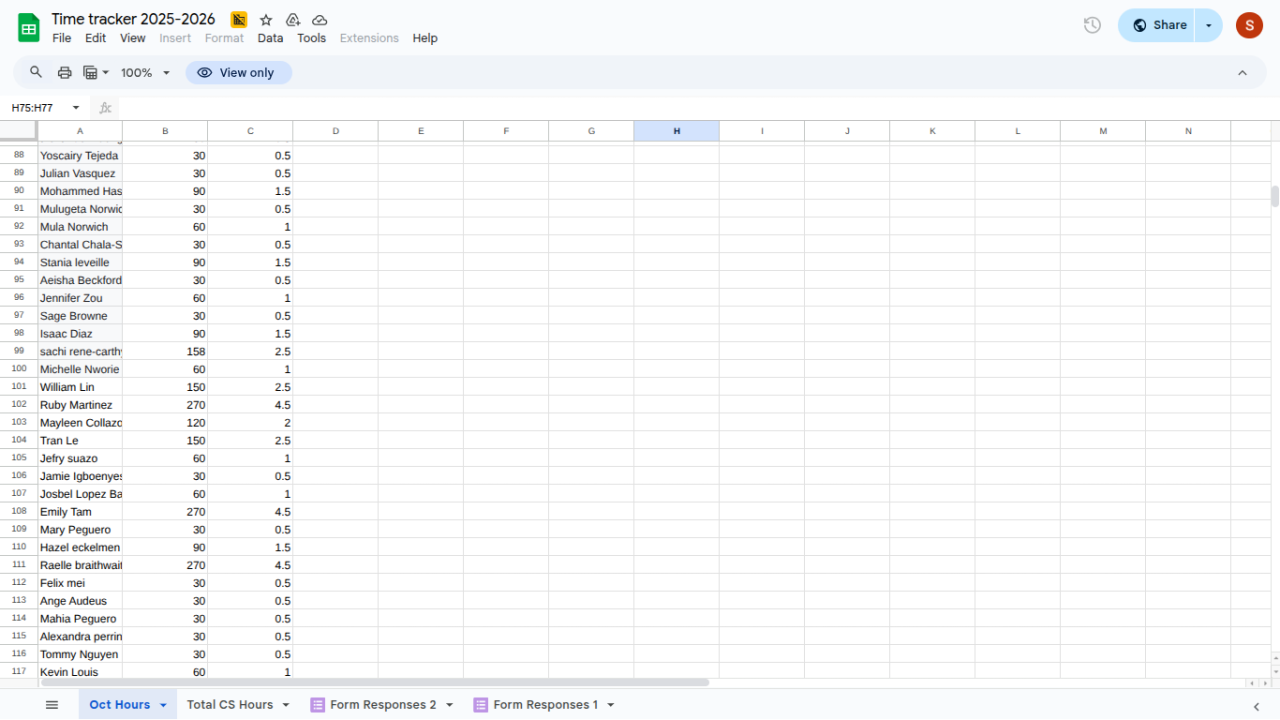Click the vertical scrollbar thumb

1275,196
